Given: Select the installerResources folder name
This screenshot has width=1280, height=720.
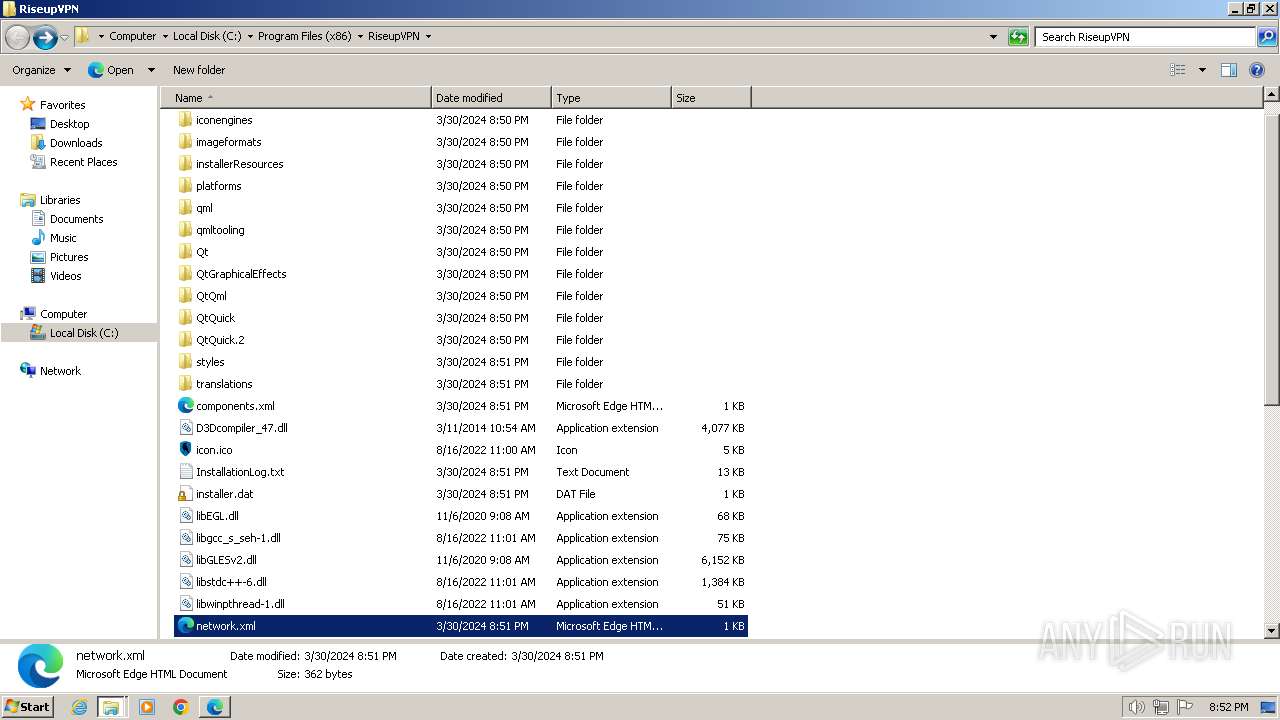Looking at the screenshot, I should click(x=240, y=164).
